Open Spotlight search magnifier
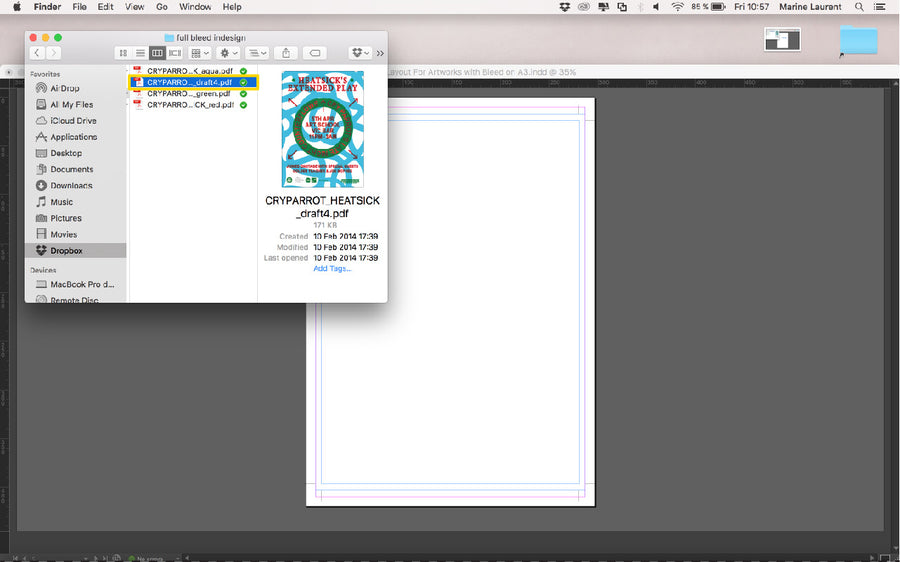 [x=859, y=7]
